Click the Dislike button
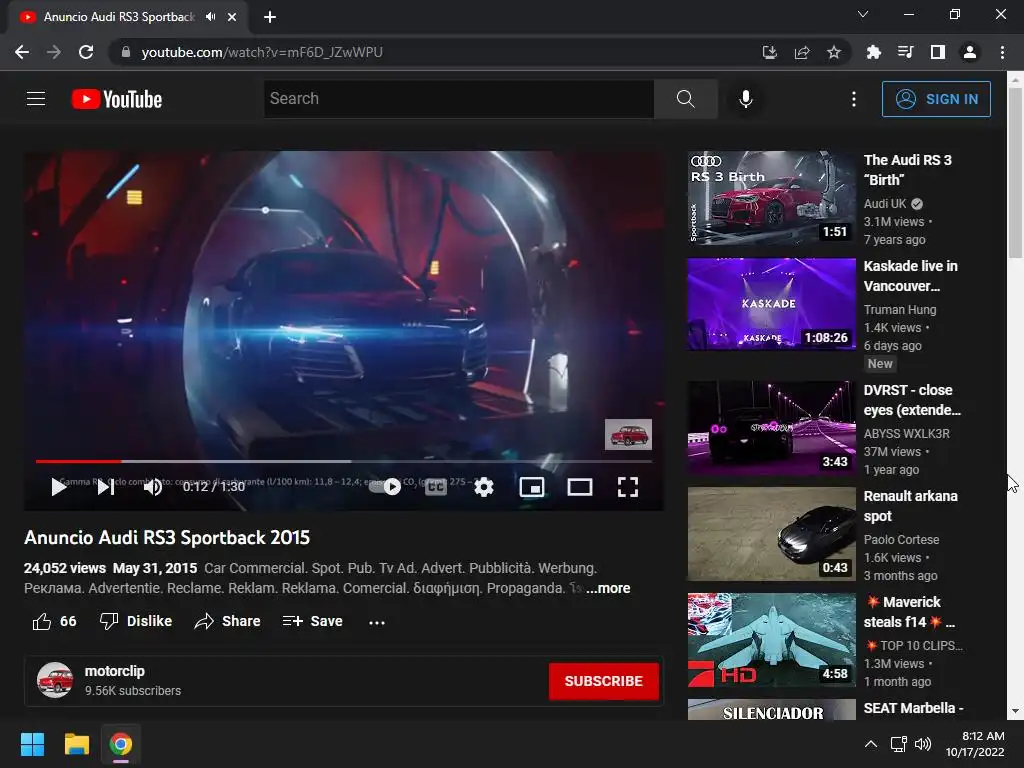 coord(136,621)
